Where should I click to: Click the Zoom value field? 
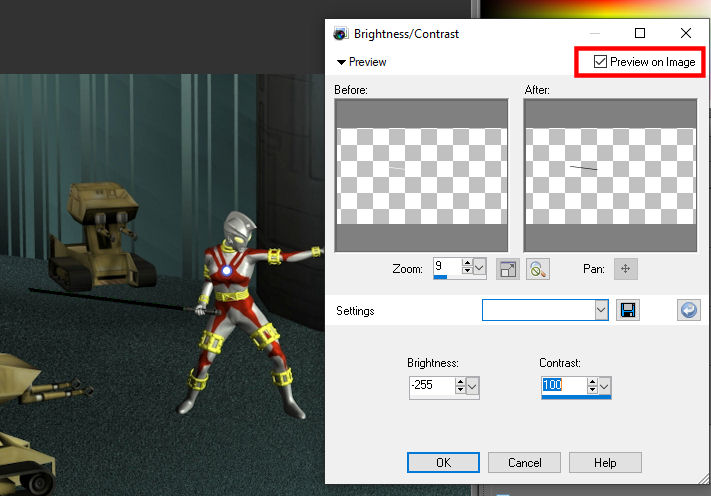[x=448, y=266]
